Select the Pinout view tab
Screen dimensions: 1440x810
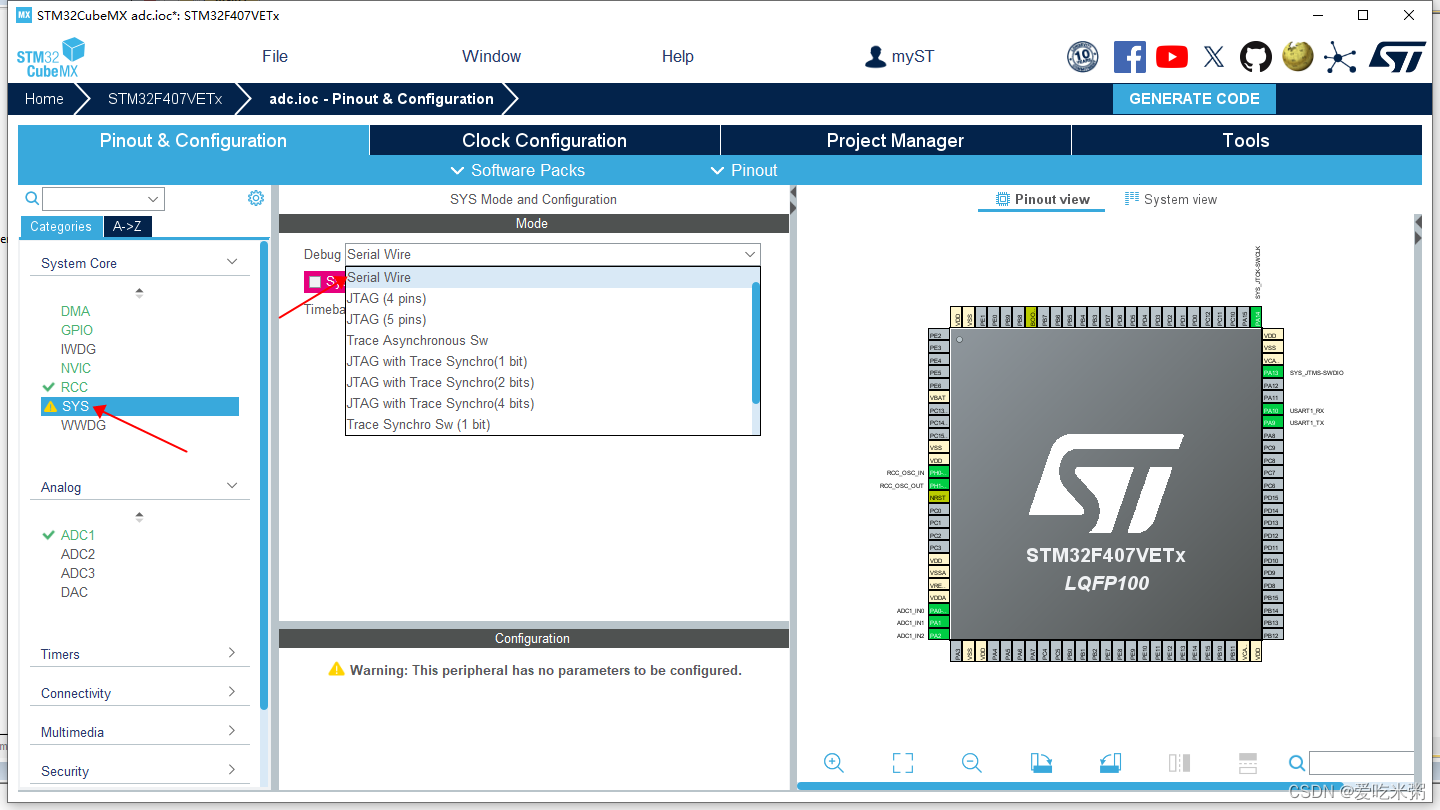1042,199
